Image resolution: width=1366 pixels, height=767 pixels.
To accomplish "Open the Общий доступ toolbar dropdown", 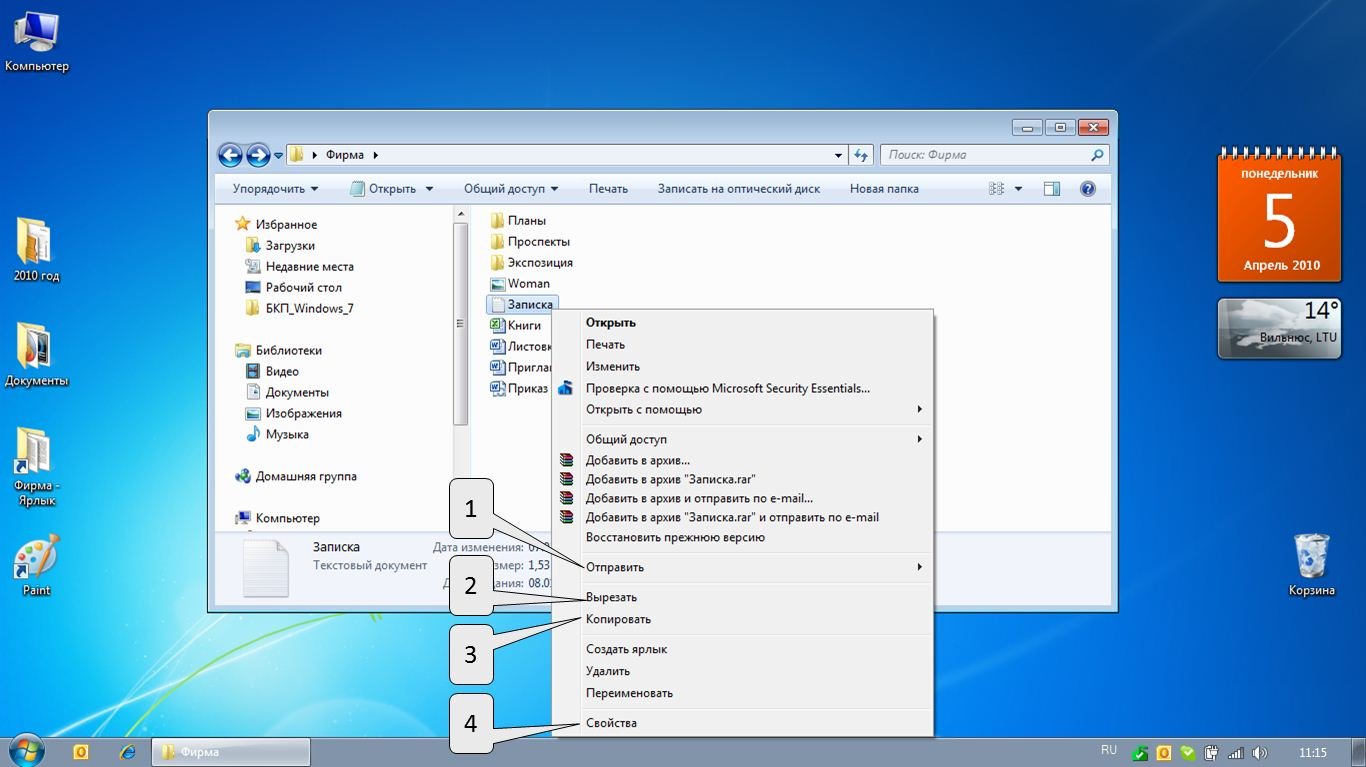I will tap(510, 189).
